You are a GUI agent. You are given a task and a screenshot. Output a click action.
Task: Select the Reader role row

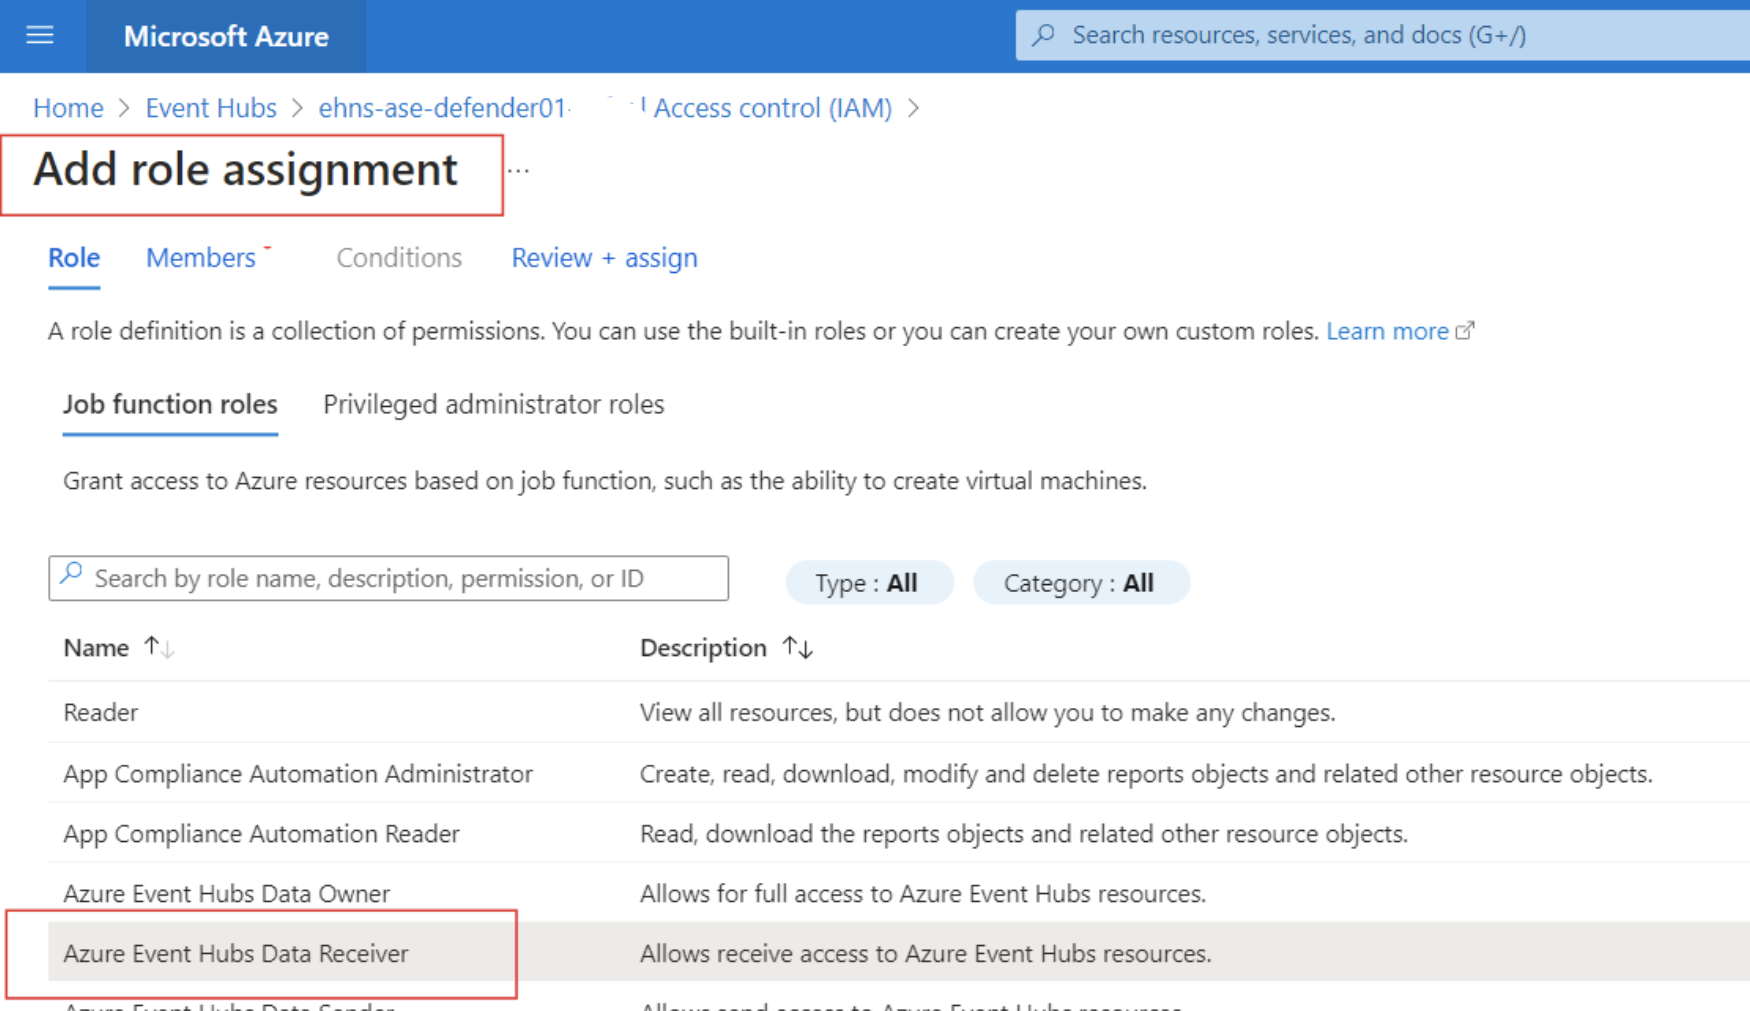coord(899,712)
